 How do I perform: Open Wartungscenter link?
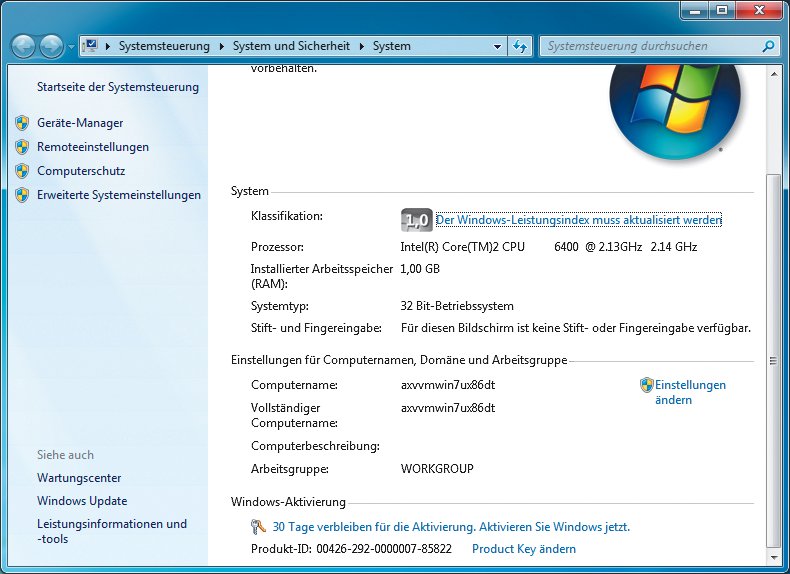point(79,478)
